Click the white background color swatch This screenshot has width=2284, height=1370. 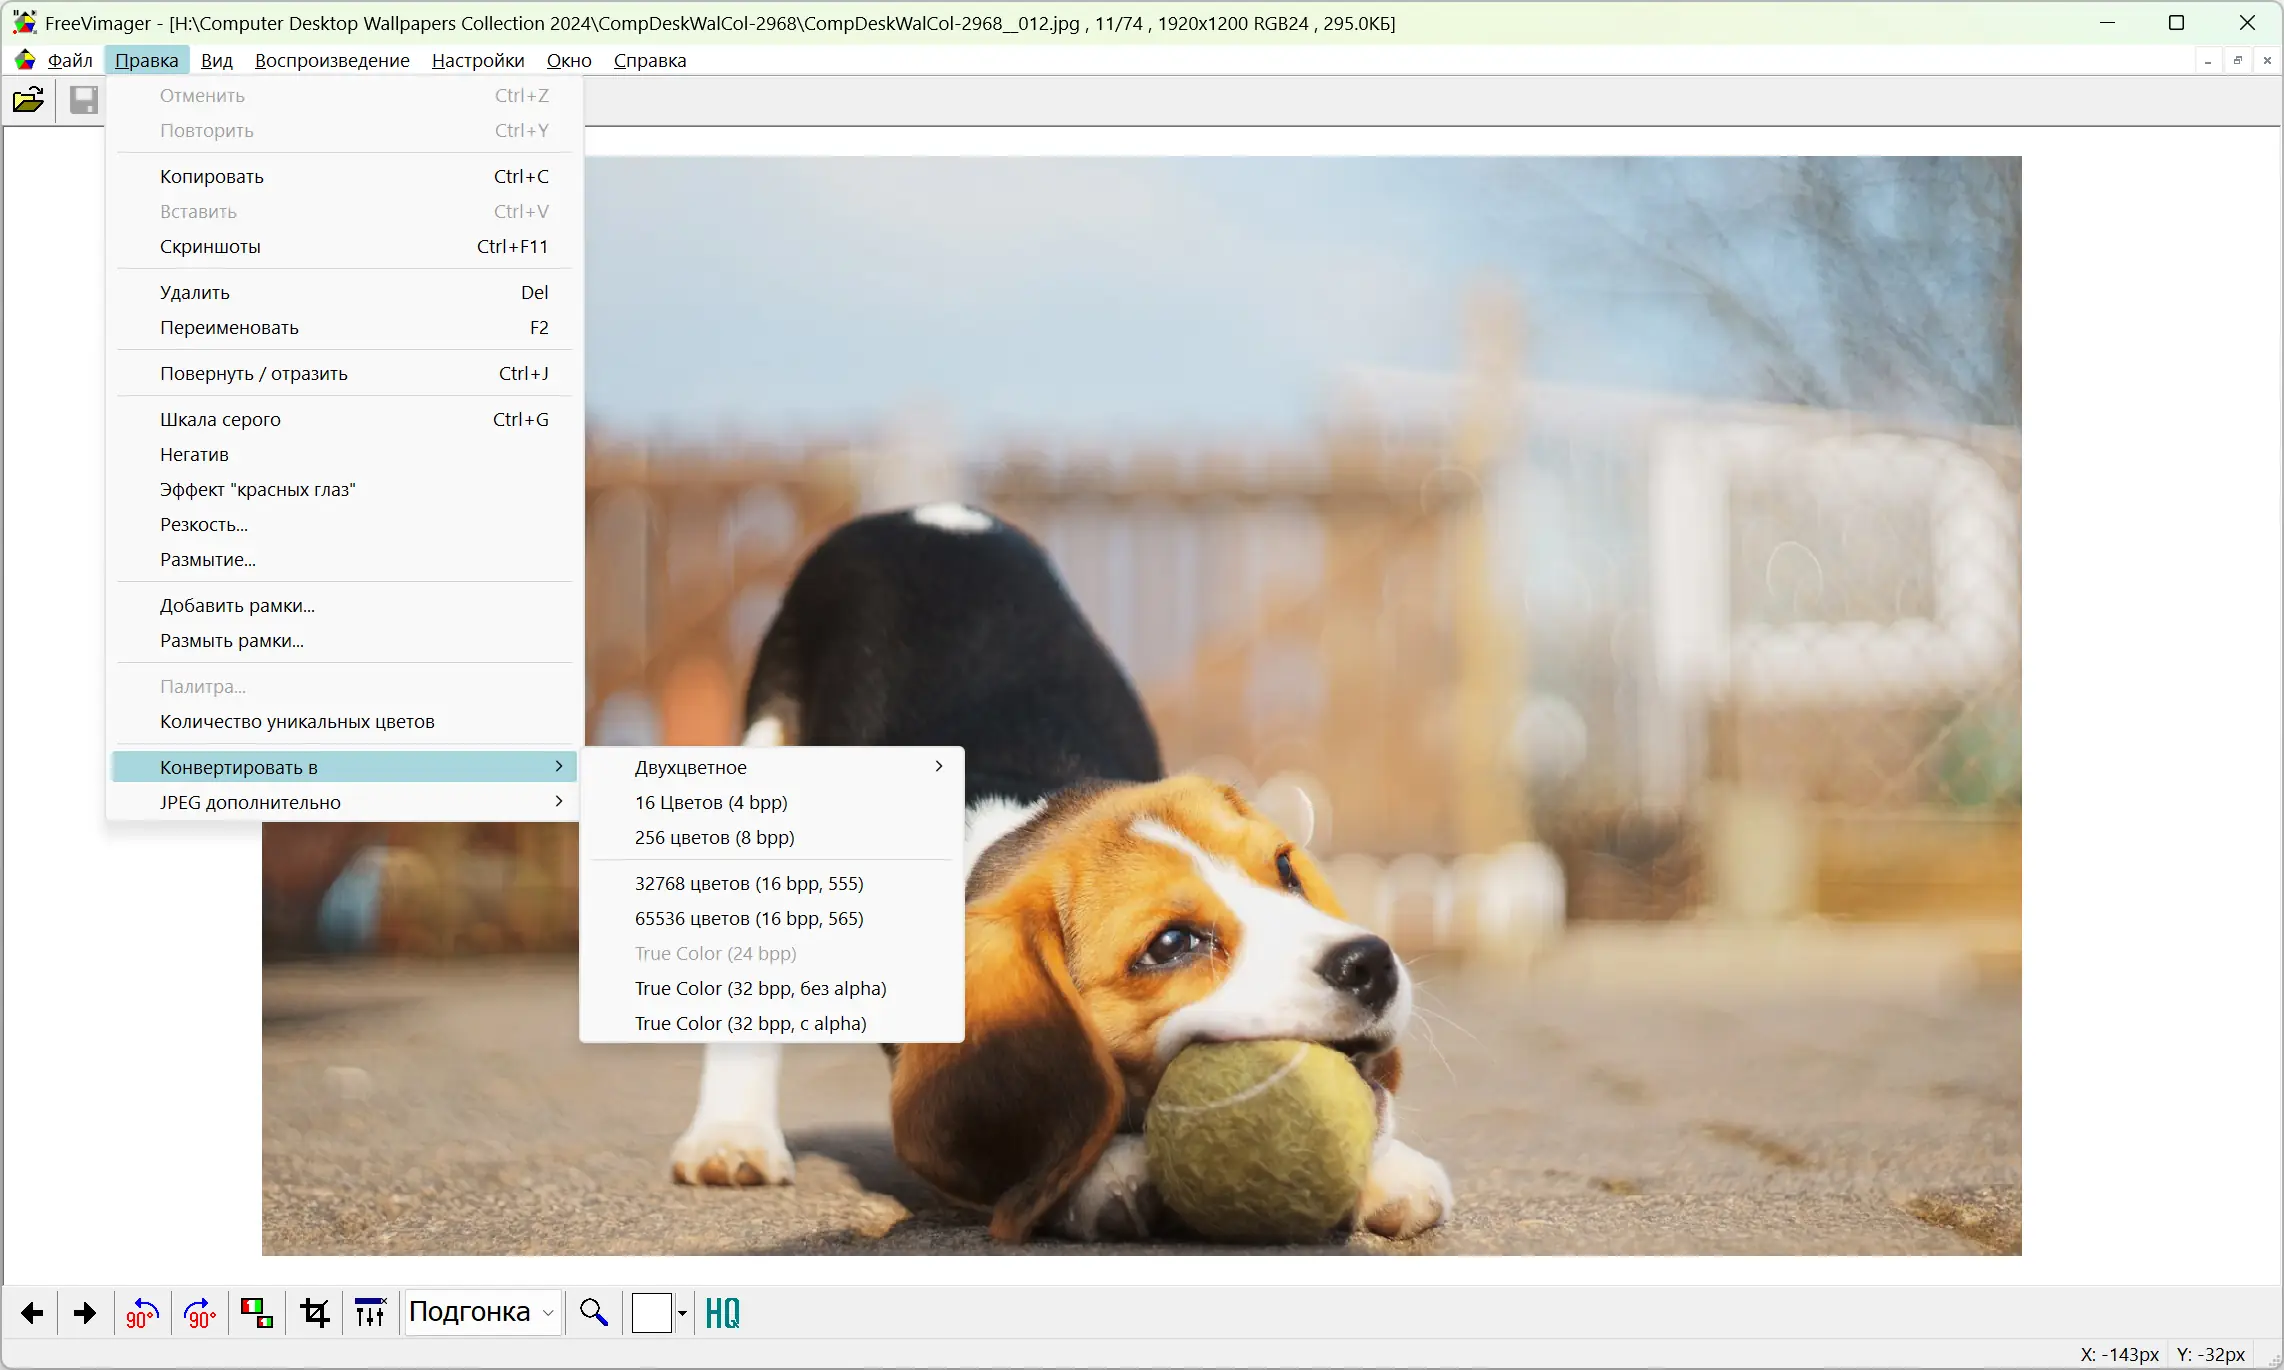(x=651, y=1312)
